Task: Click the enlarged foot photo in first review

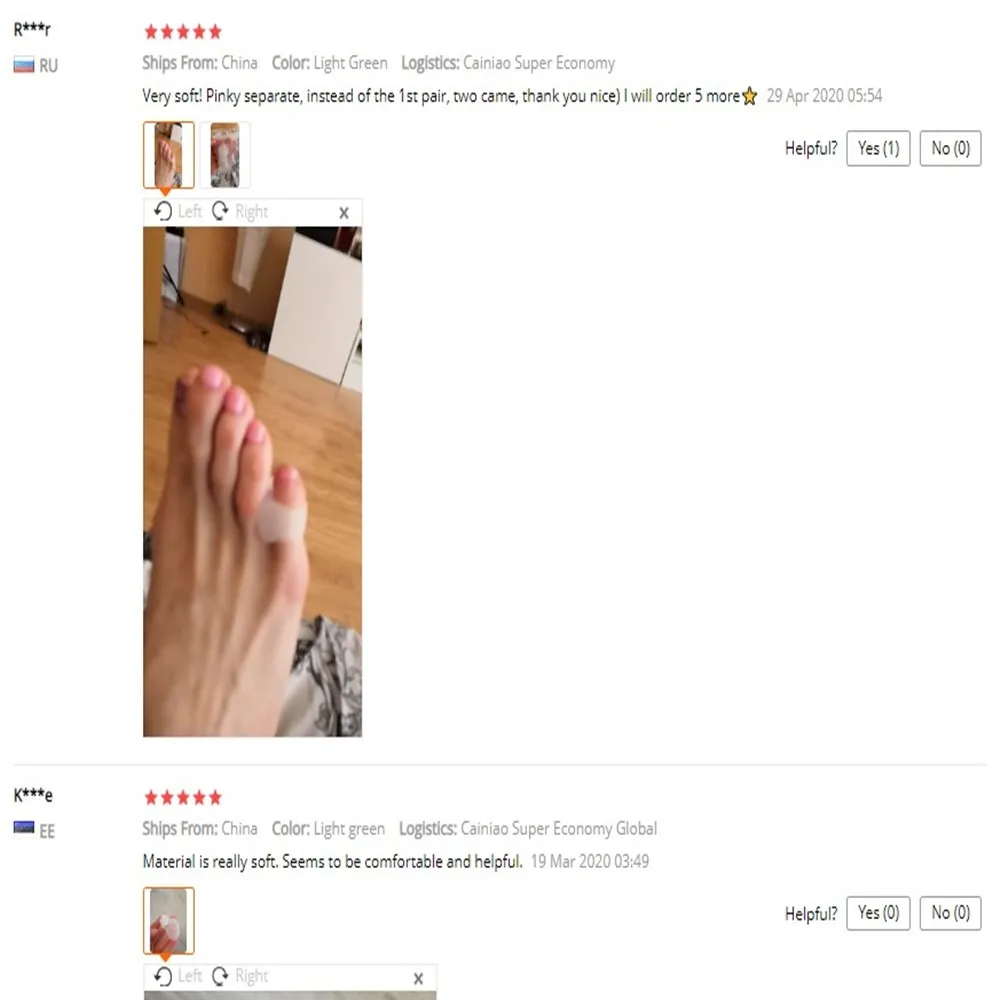Action: click(253, 482)
